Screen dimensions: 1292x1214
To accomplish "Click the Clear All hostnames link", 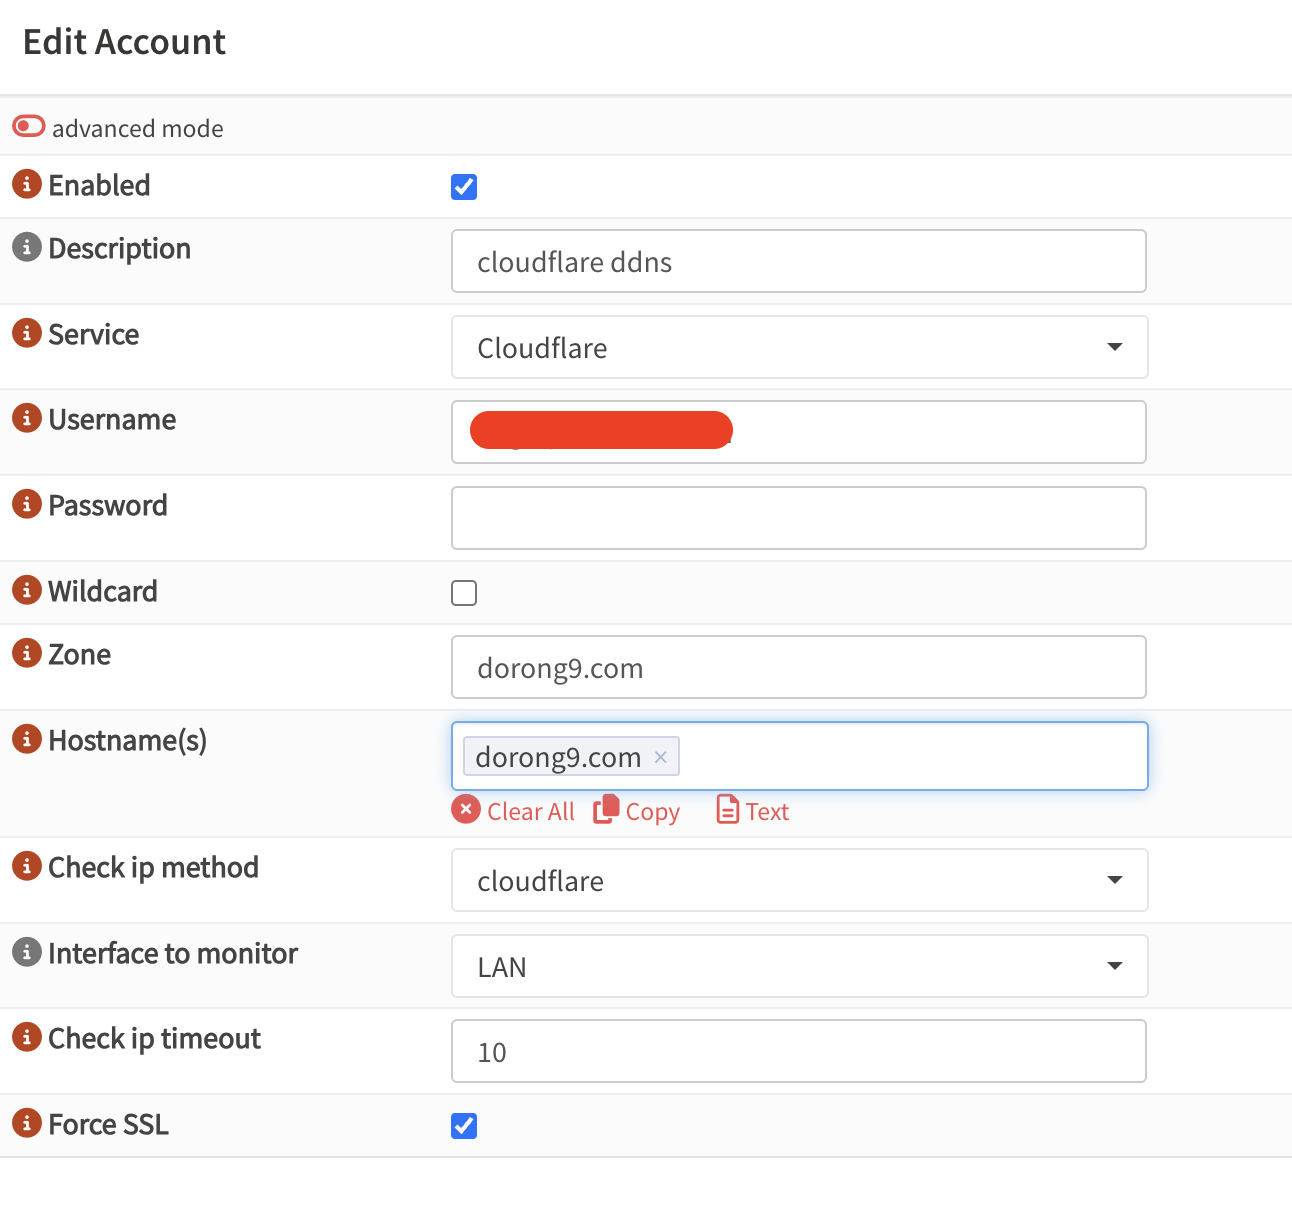I will (514, 811).
